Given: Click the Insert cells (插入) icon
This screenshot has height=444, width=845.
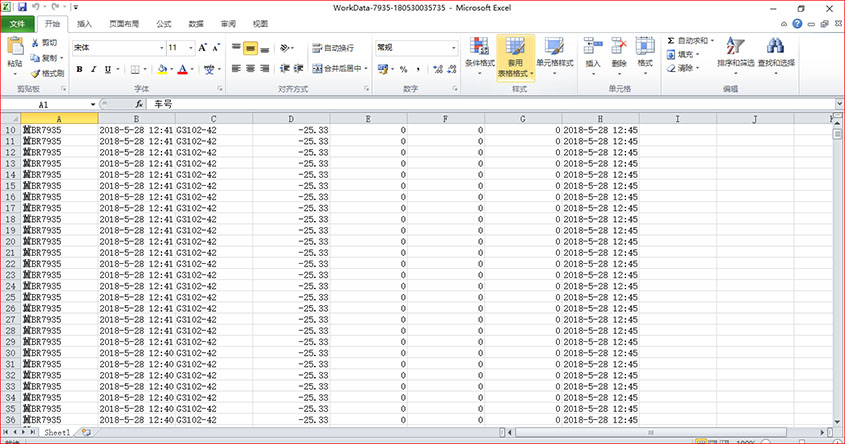Looking at the screenshot, I should (593, 52).
